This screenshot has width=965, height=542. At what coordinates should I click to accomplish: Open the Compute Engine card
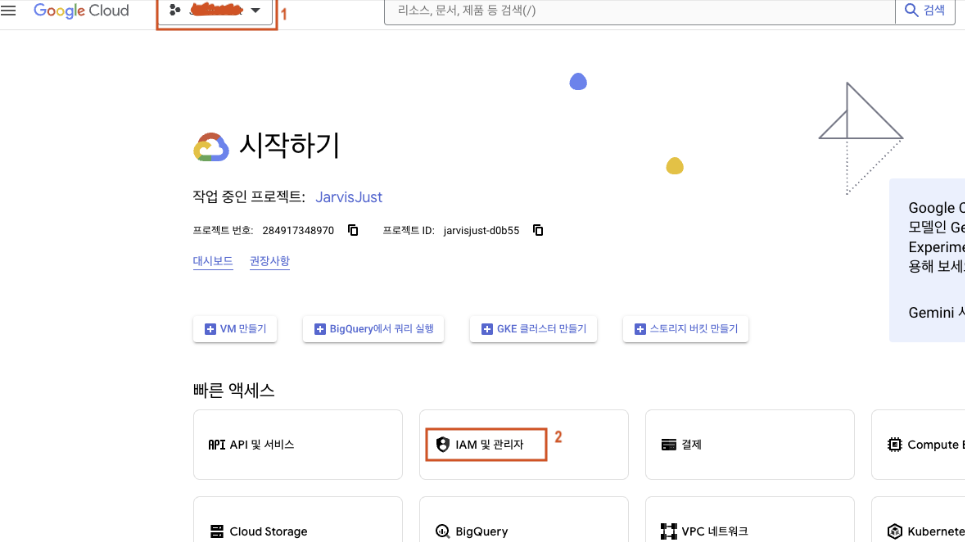(x=918, y=445)
